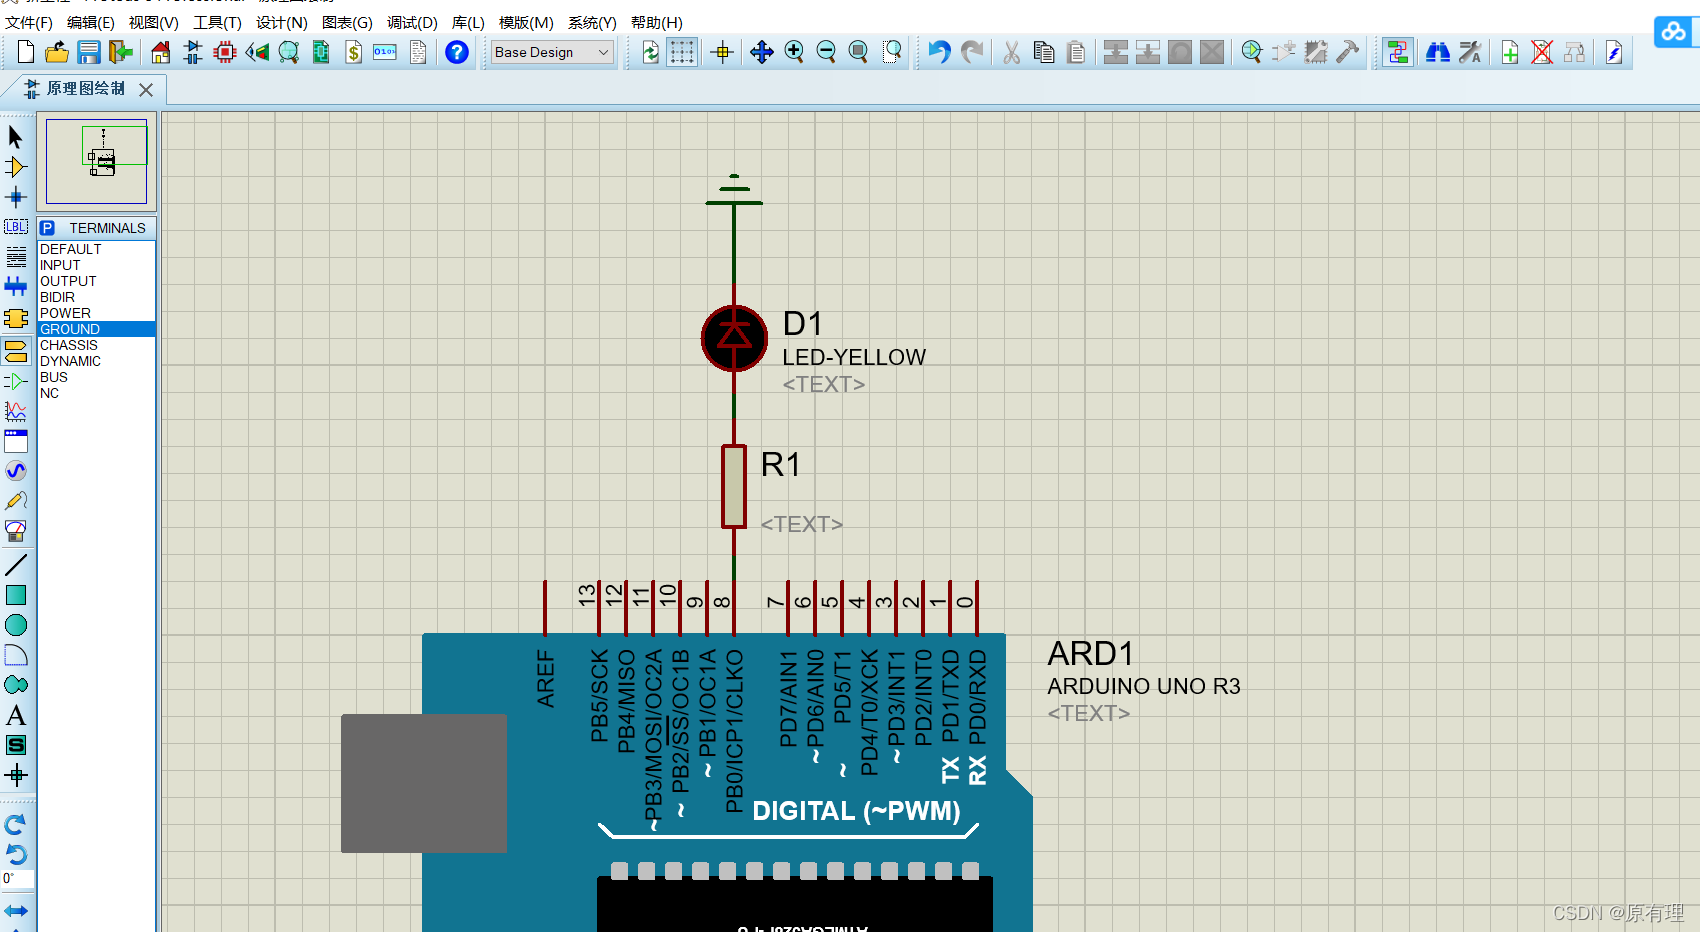Open the Base Design variant dropdown
The height and width of the screenshot is (932, 1700).
(552, 52)
